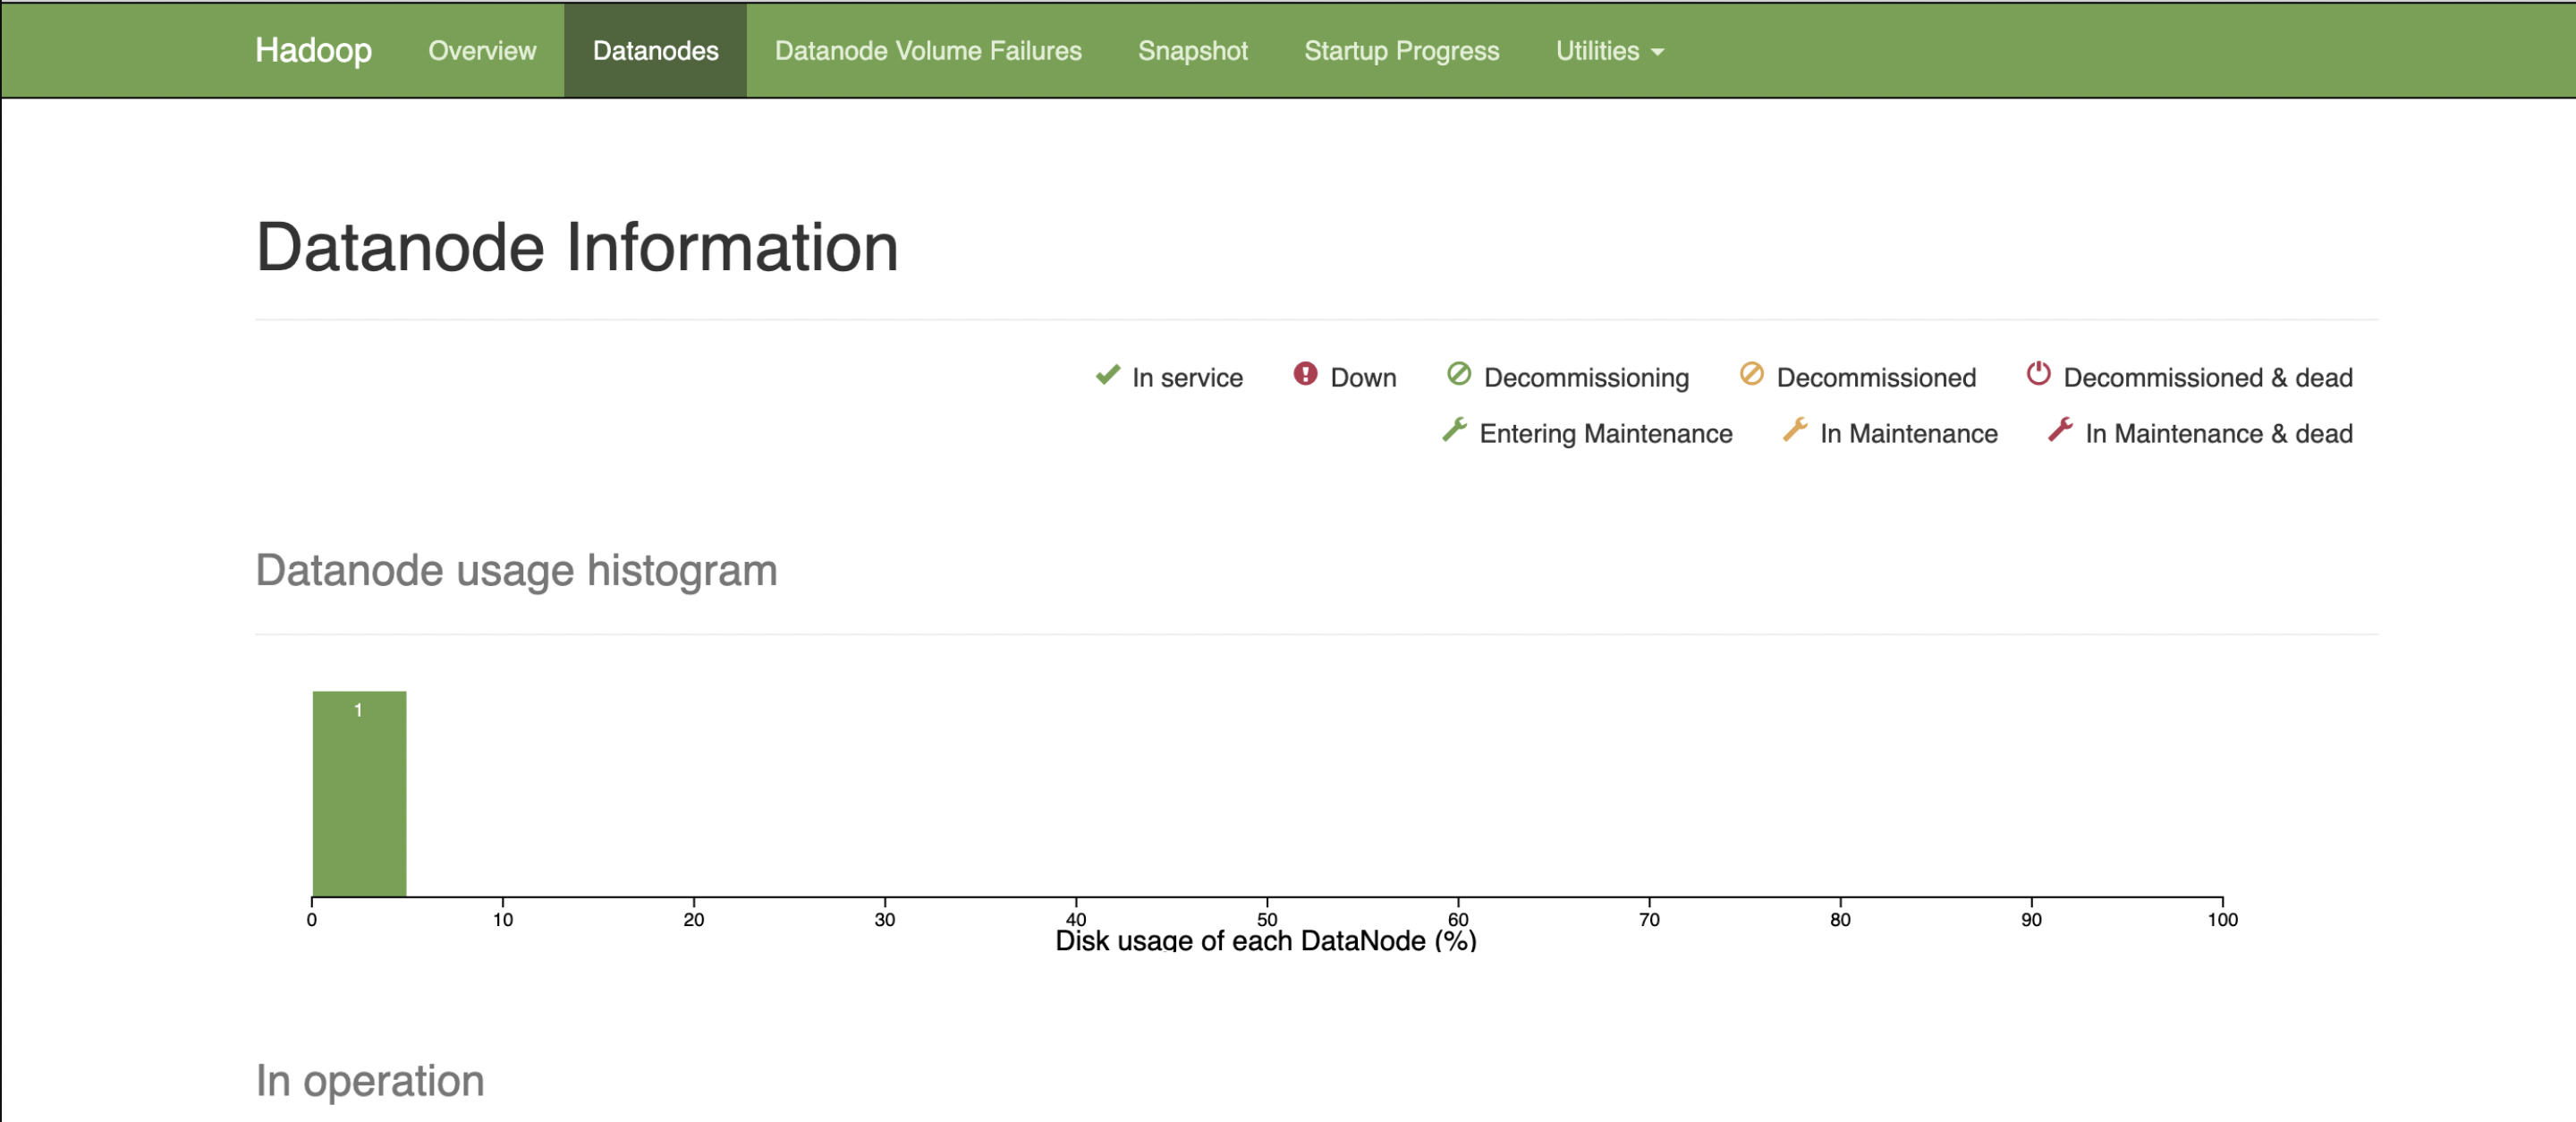The height and width of the screenshot is (1122, 2576).
Task: Click the red Down exclamation icon
Action: click(1305, 374)
